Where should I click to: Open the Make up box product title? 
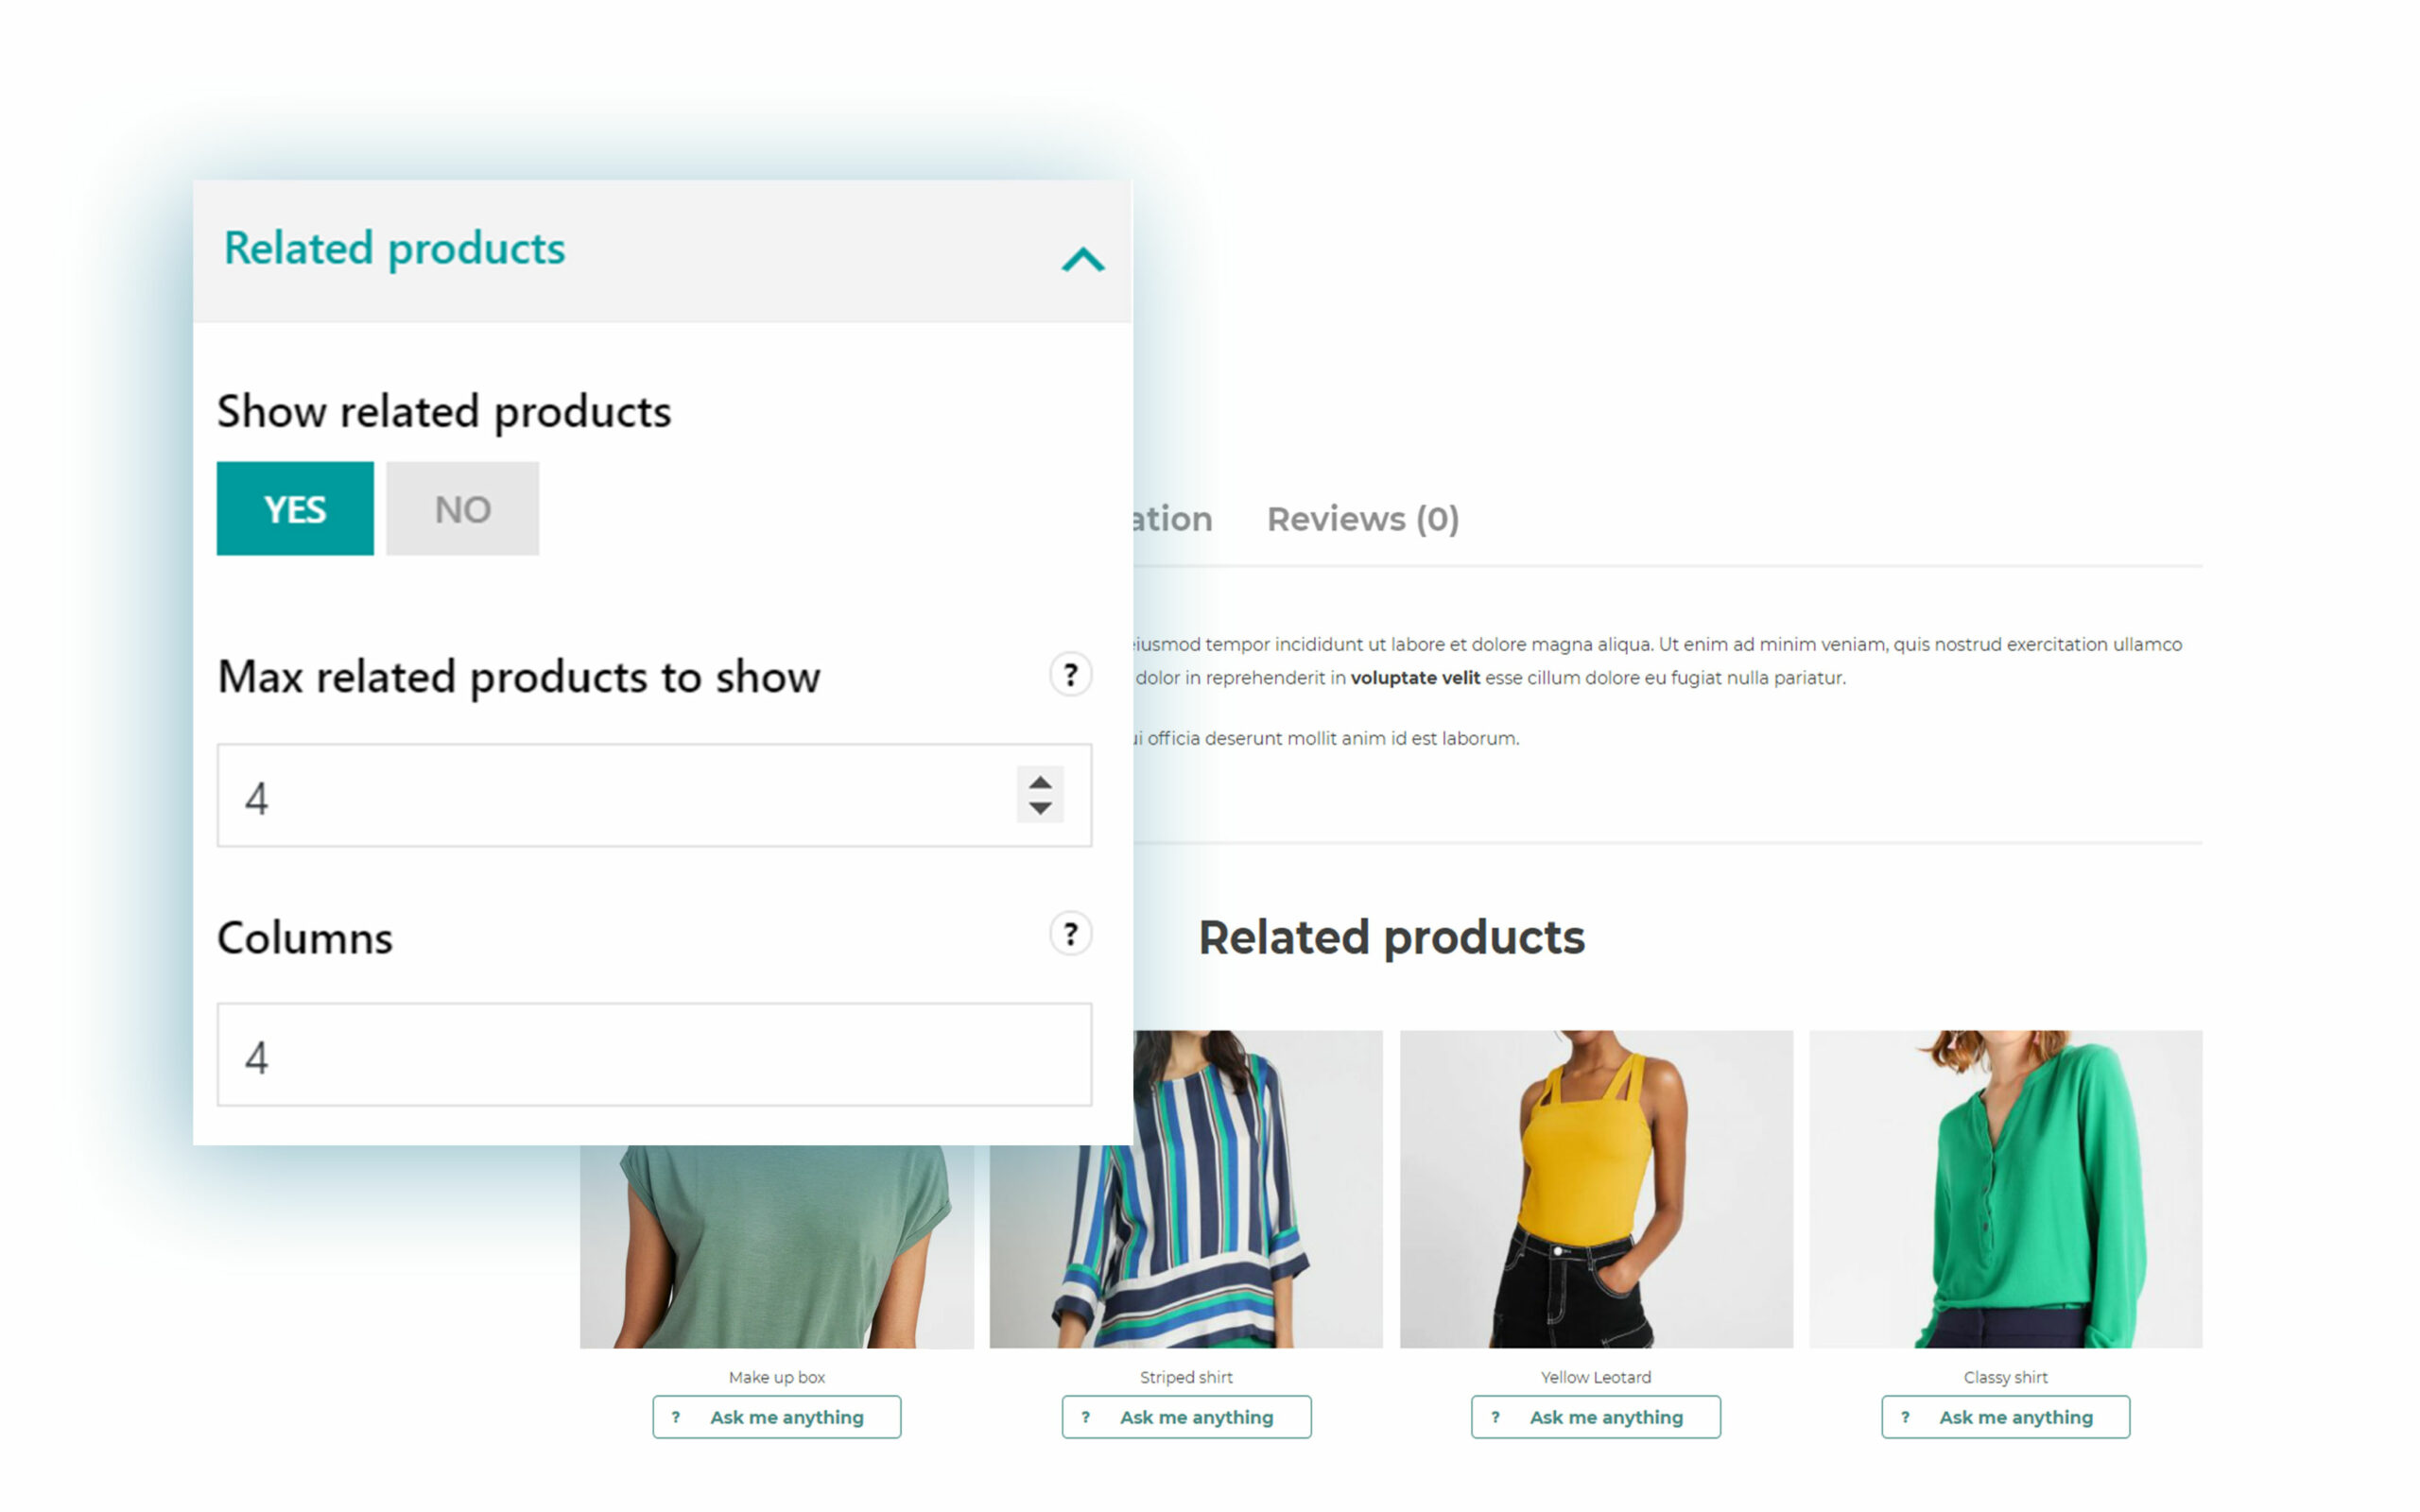(x=776, y=1377)
